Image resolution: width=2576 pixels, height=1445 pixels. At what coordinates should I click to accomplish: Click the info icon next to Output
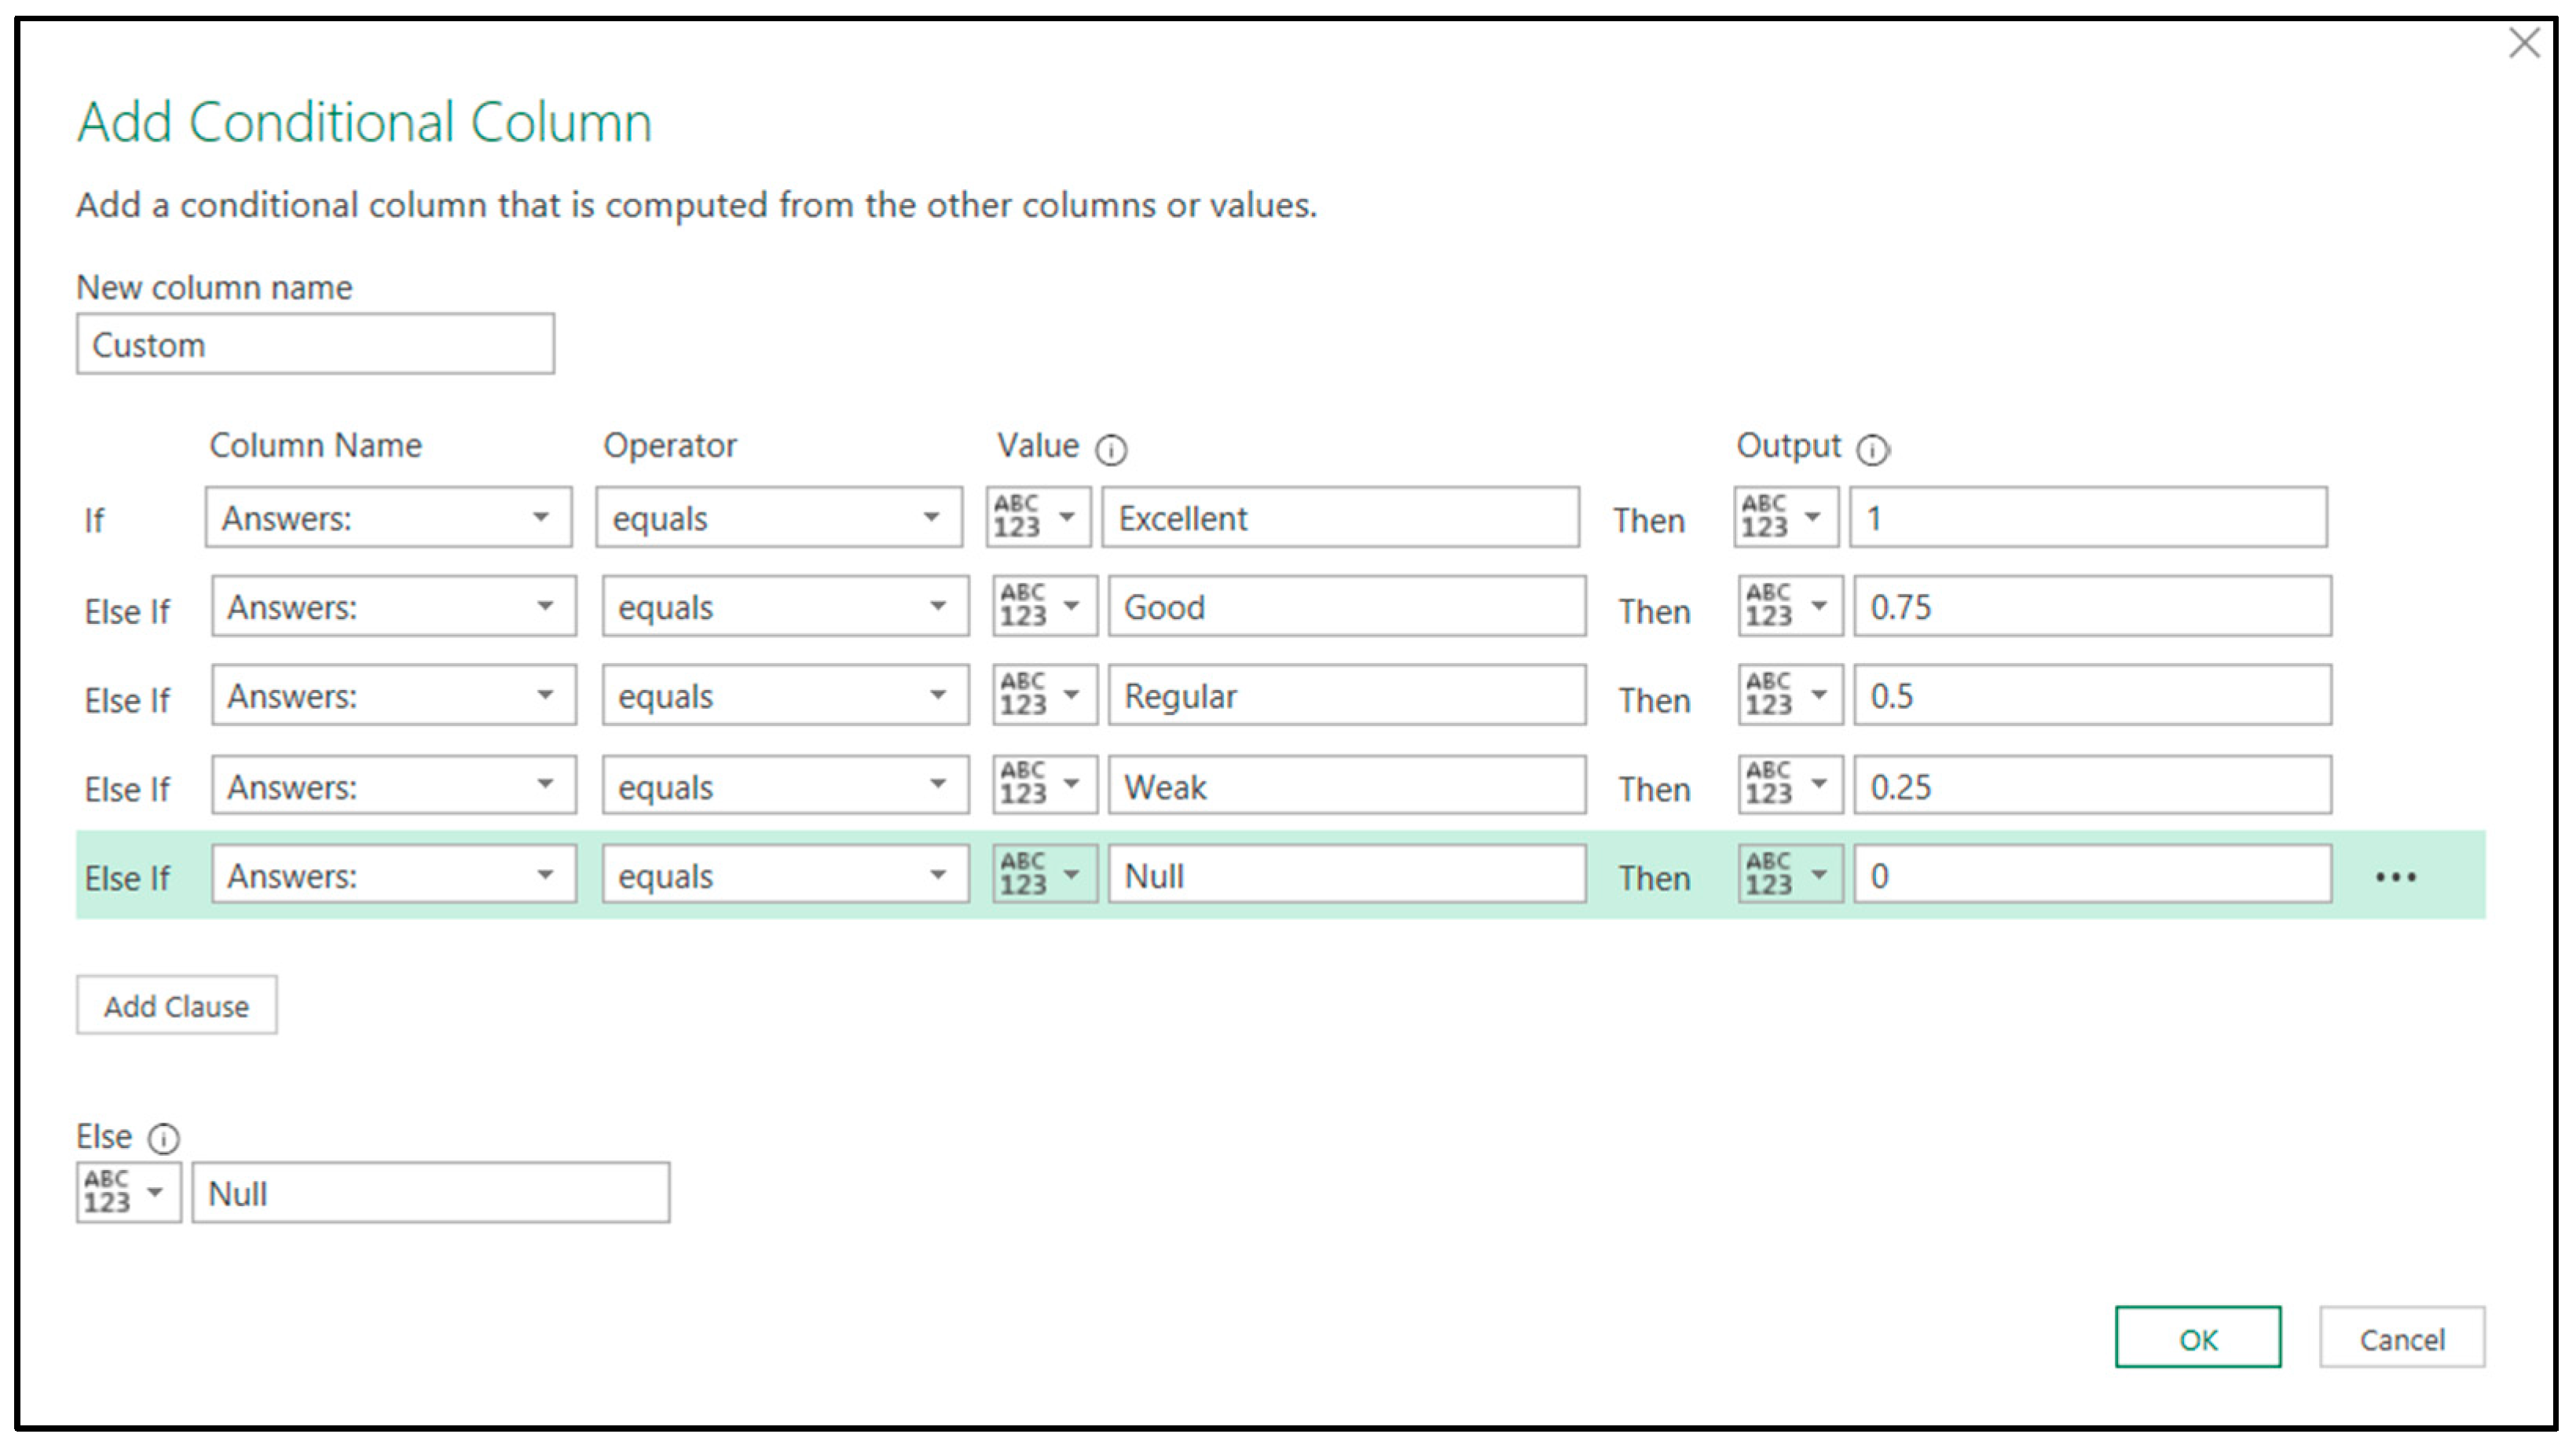1872,450
